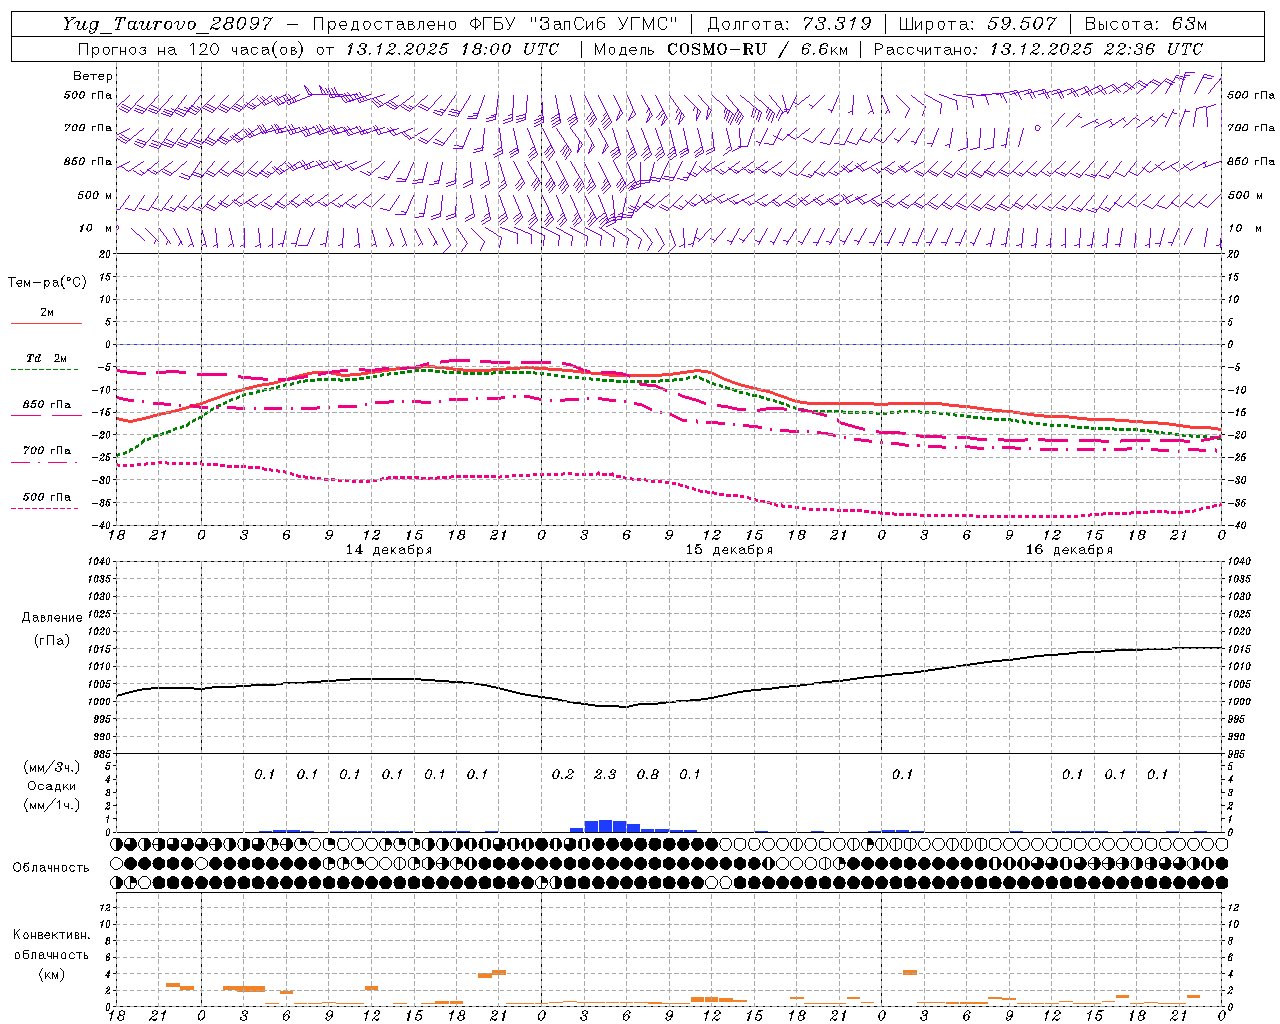Click the "Высота: 63м" field
The width and height of the screenshot is (1280, 1024).
coord(1145,24)
